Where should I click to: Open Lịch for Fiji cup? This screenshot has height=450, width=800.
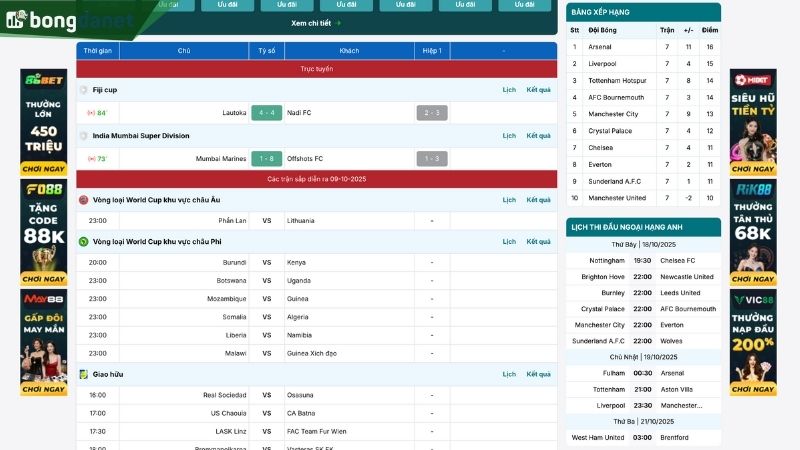tap(509, 90)
